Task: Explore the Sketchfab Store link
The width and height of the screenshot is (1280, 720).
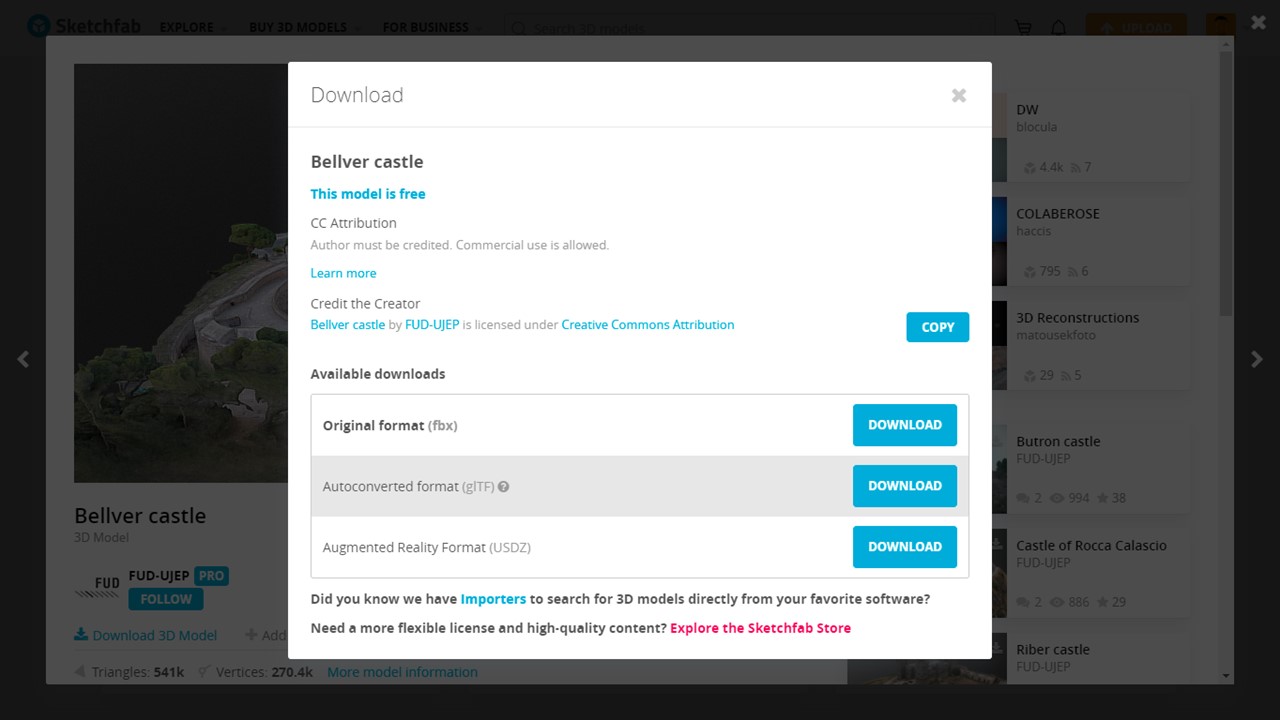Action: (760, 628)
